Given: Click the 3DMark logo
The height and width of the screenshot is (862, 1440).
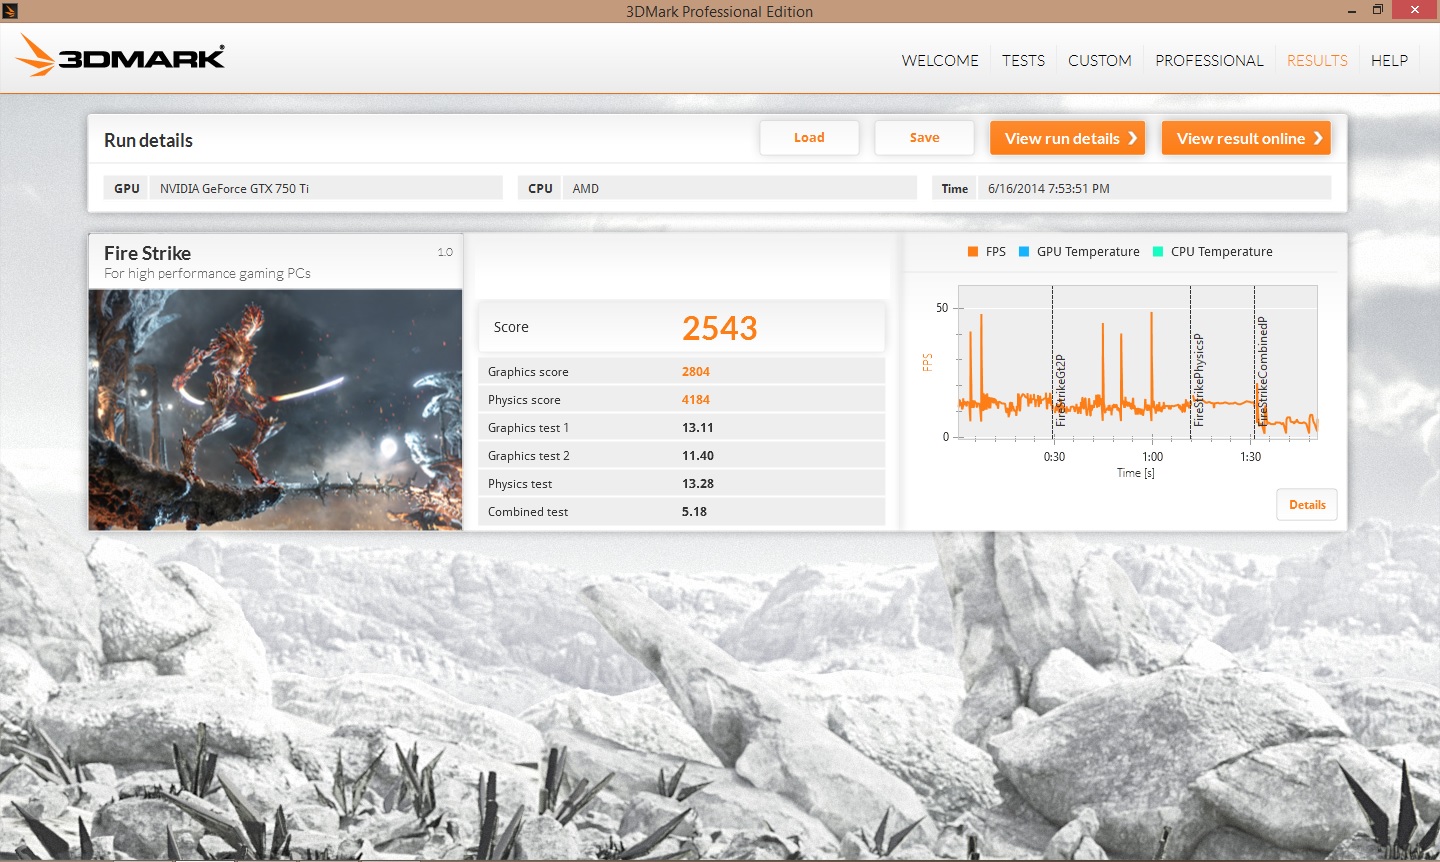Looking at the screenshot, I should 120,55.
